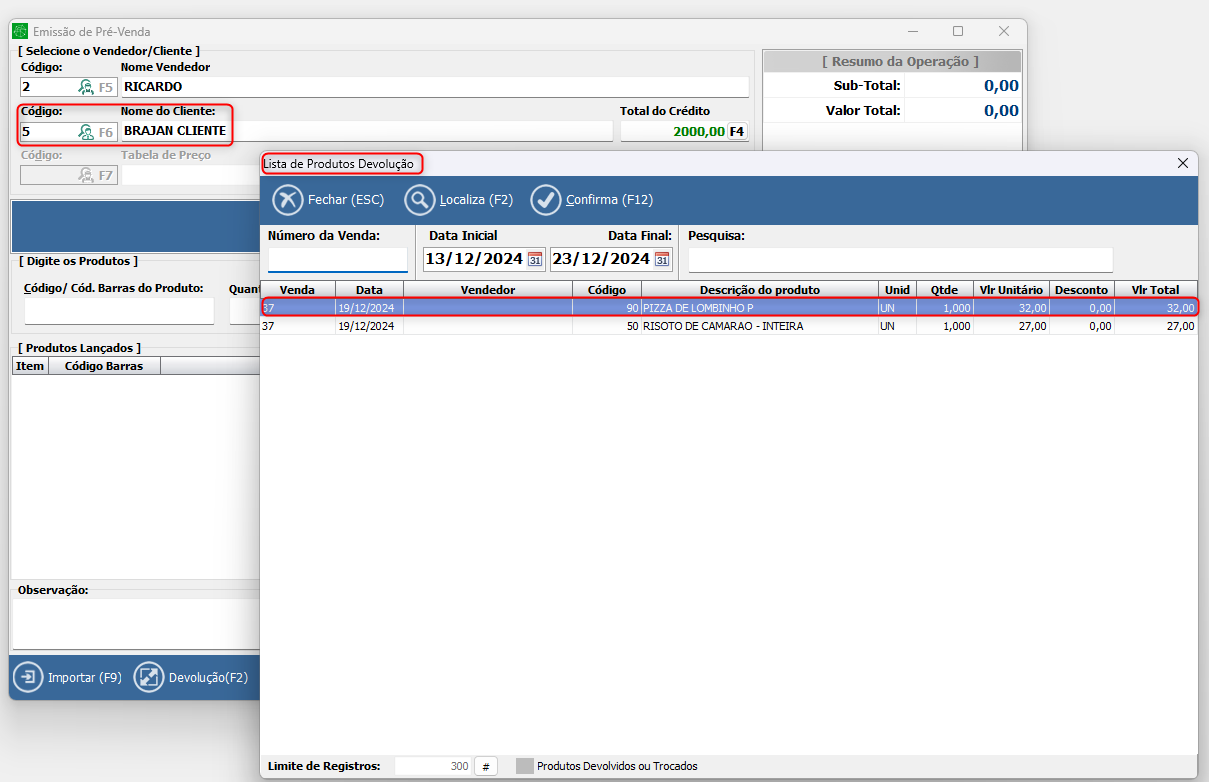The height and width of the screenshot is (782, 1209).
Task: Sort by Descrição do produto column header
Action: pos(759,290)
